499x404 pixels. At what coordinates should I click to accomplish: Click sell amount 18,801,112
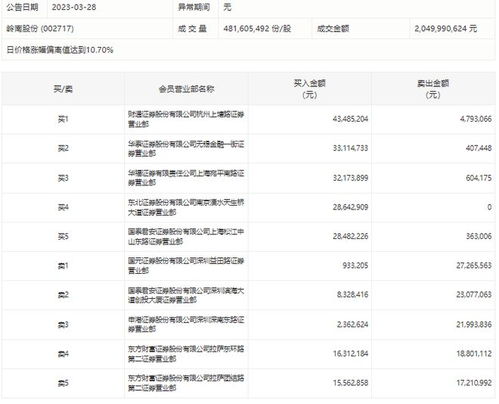point(474,354)
